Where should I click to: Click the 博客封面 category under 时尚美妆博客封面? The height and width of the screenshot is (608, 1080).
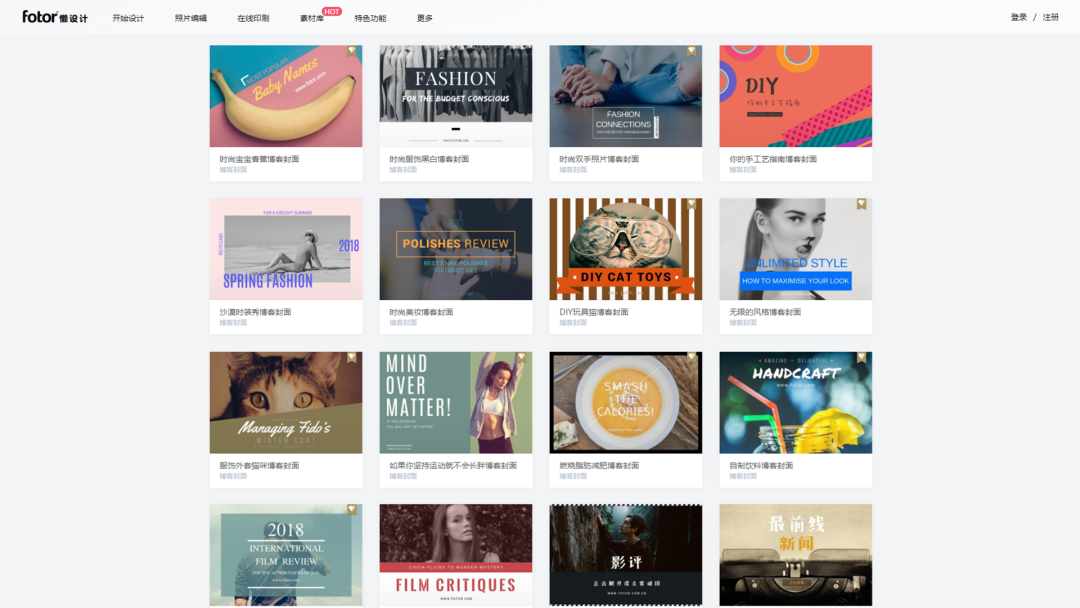pyautogui.click(x=403, y=322)
